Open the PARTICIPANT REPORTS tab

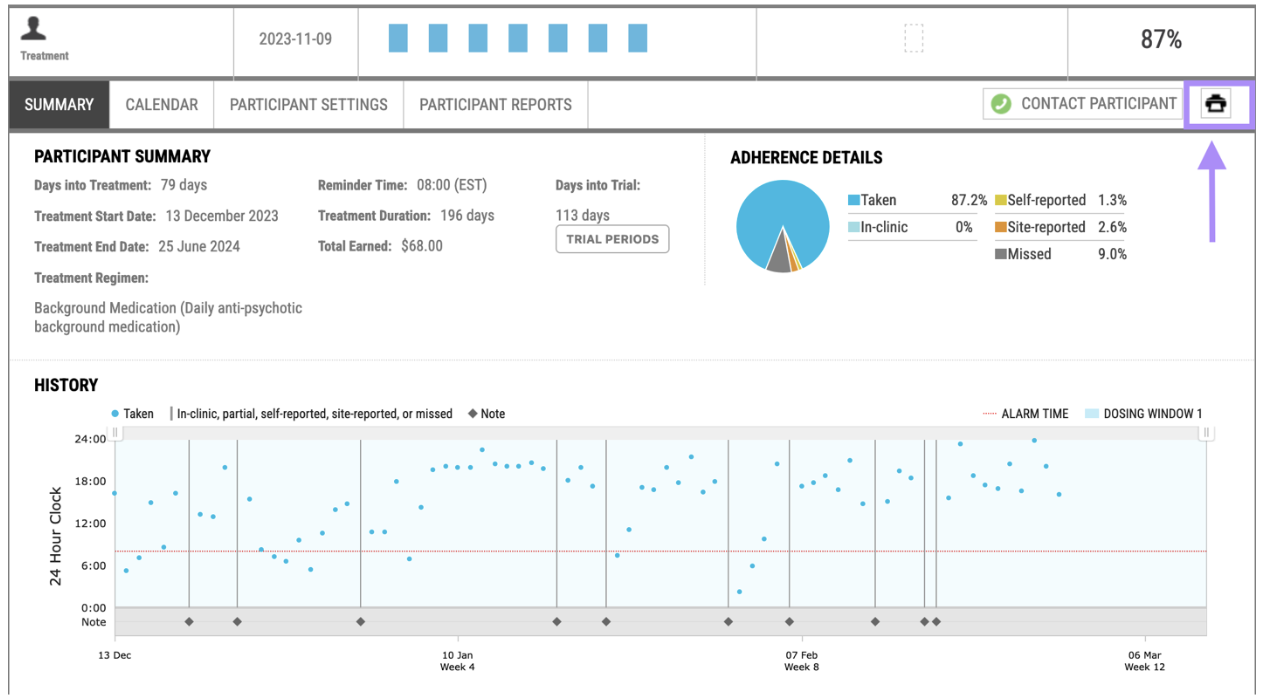pos(495,103)
